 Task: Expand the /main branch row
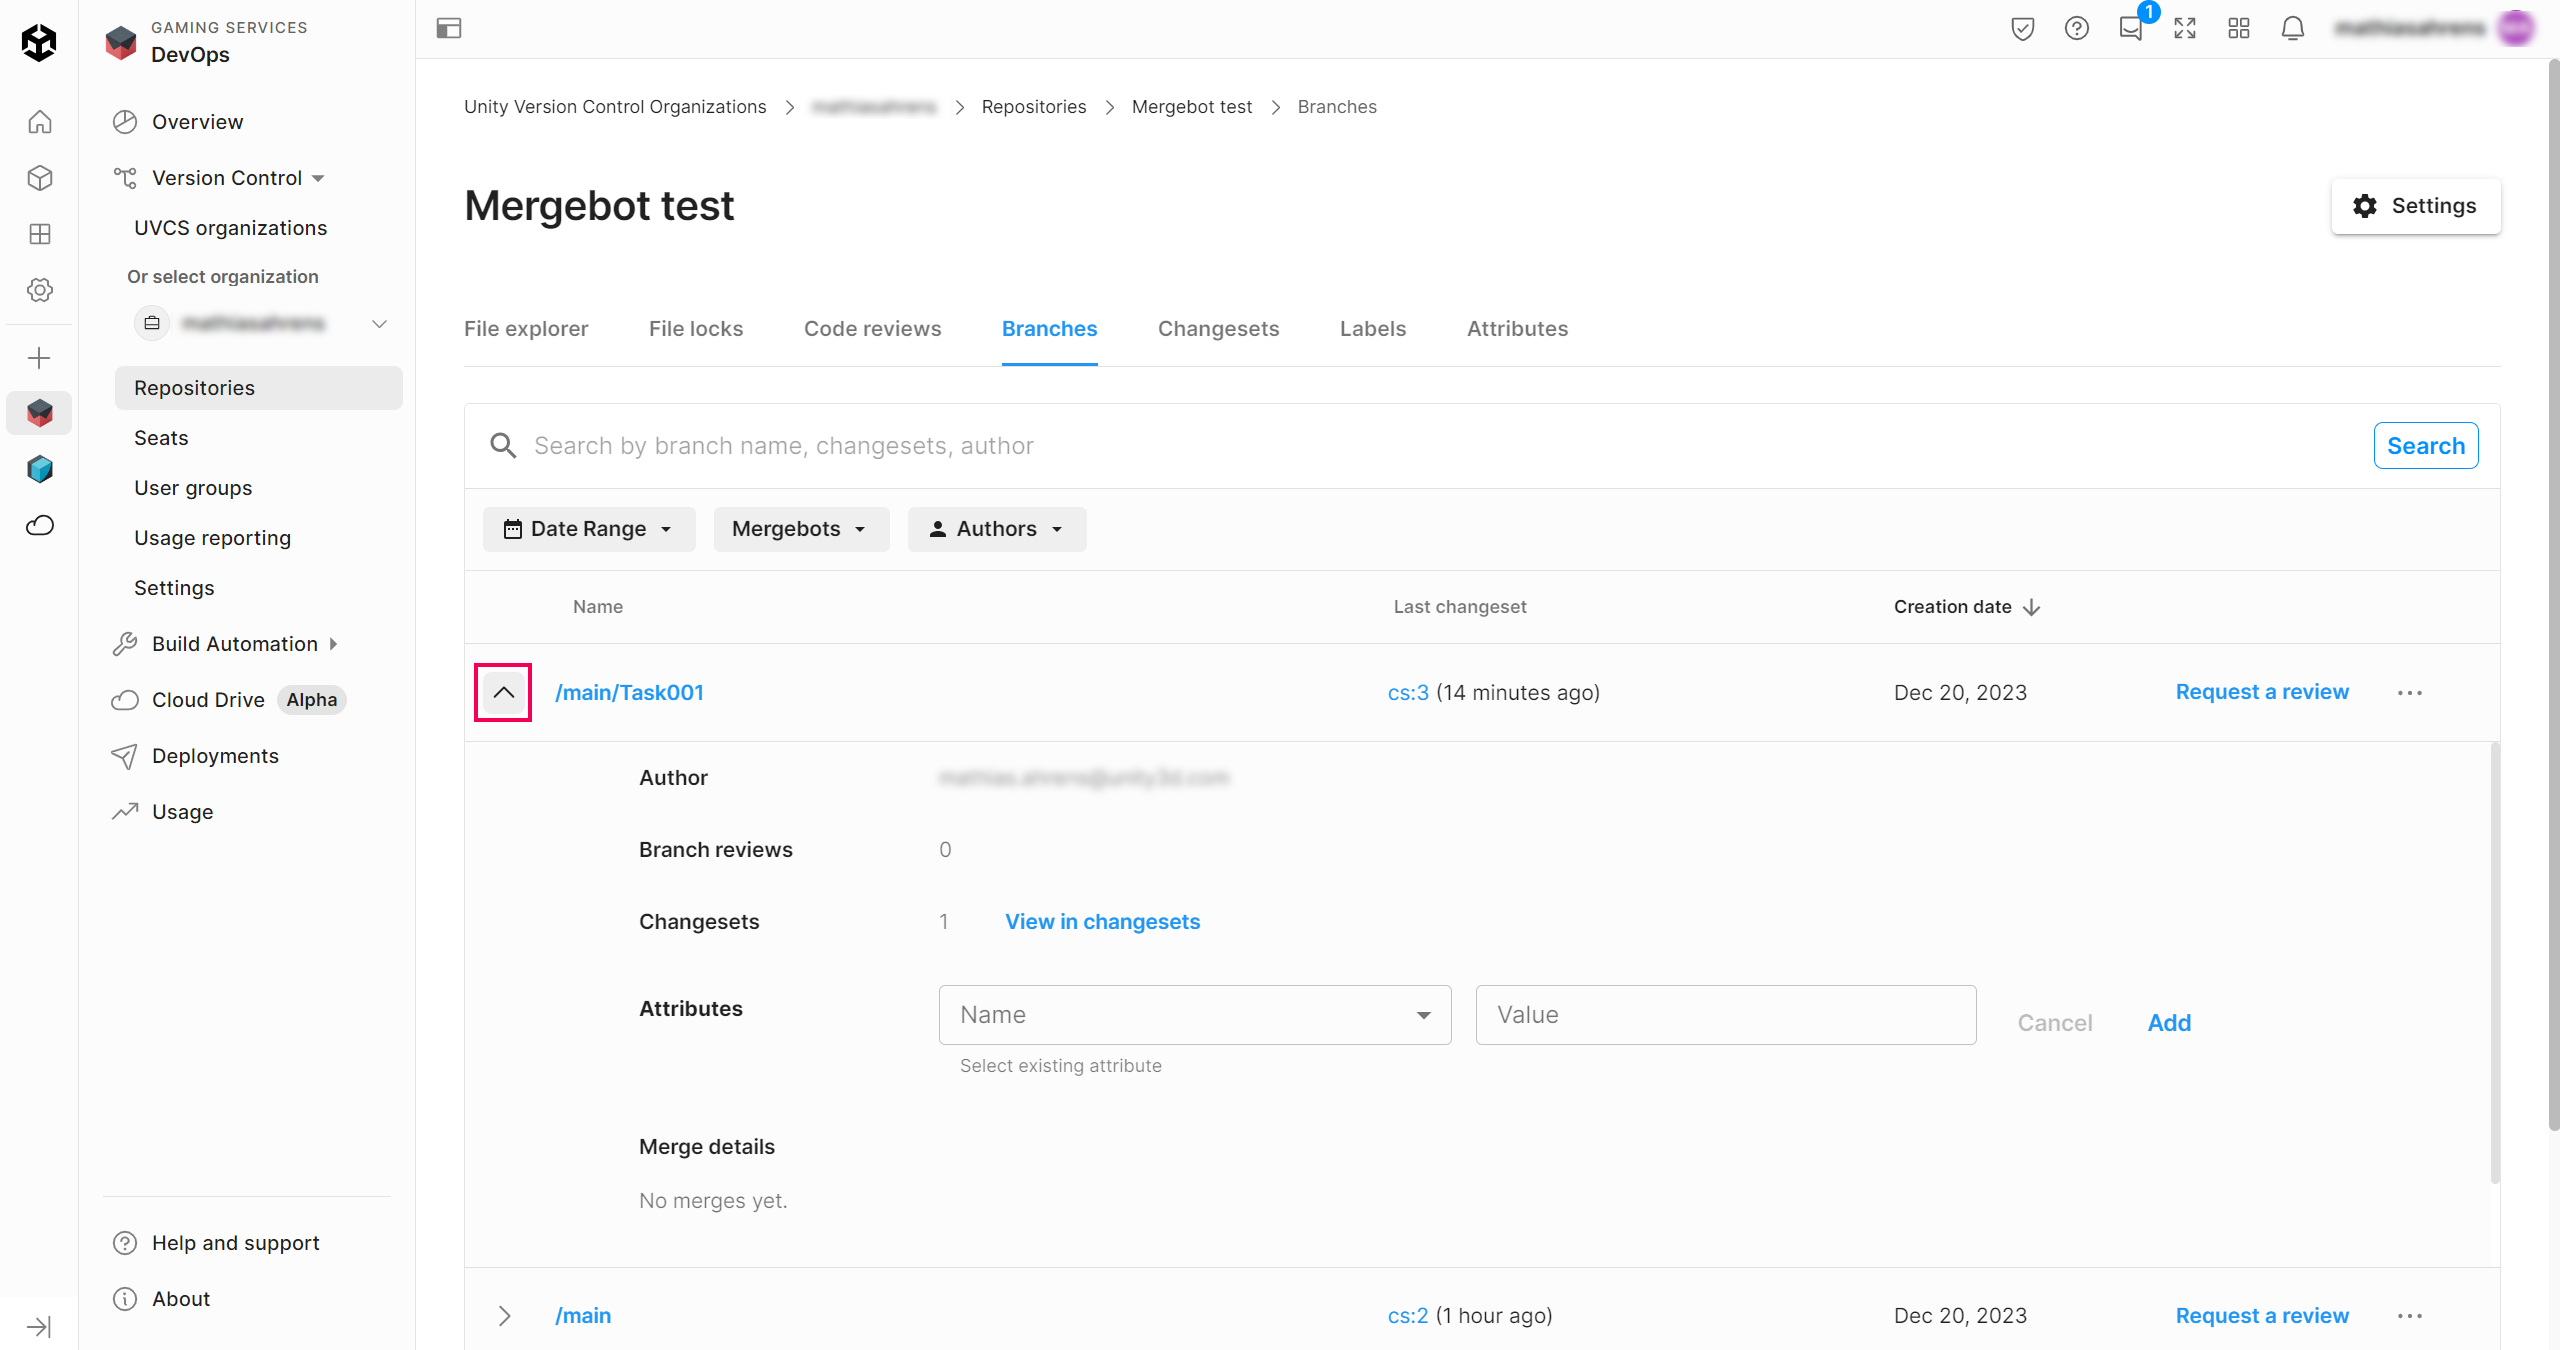pos(504,1316)
